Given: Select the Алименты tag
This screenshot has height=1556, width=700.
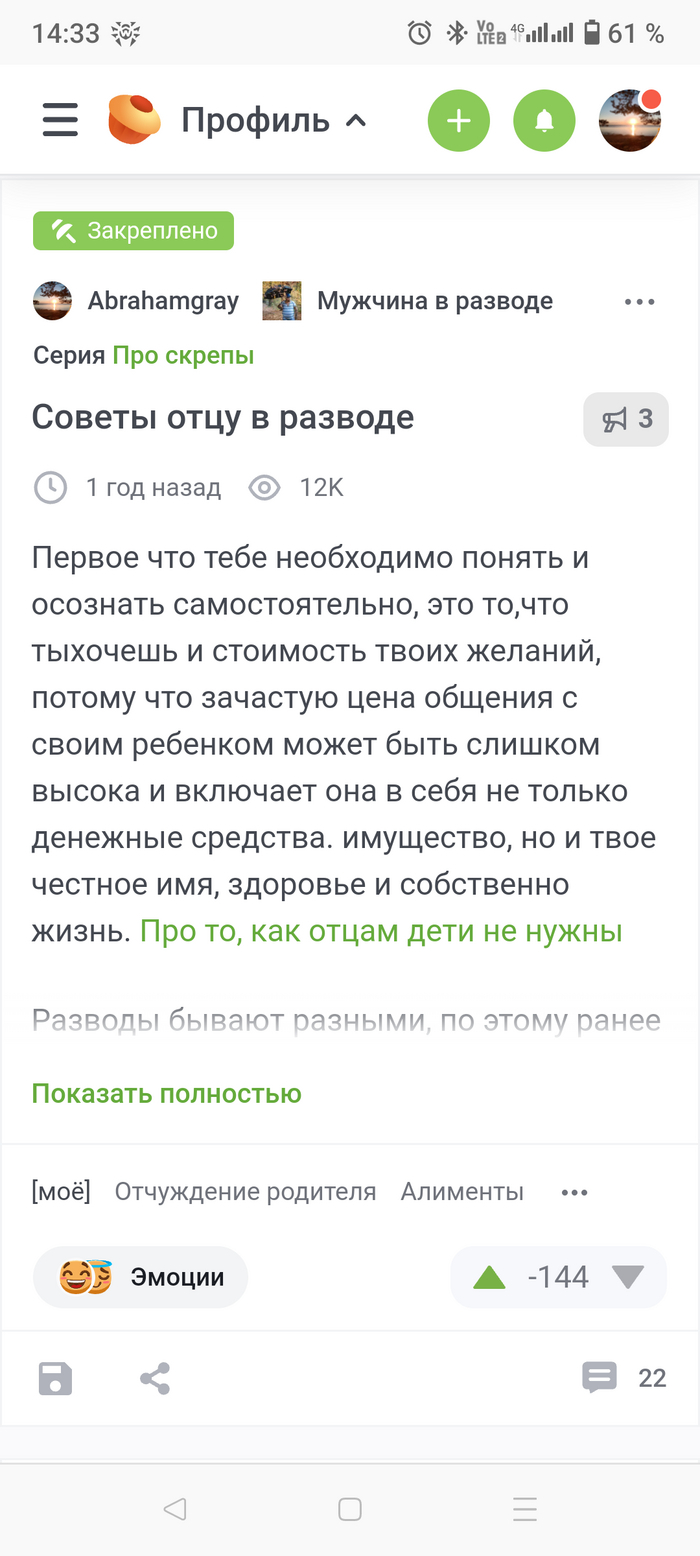Looking at the screenshot, I should tap(463, 1191).
